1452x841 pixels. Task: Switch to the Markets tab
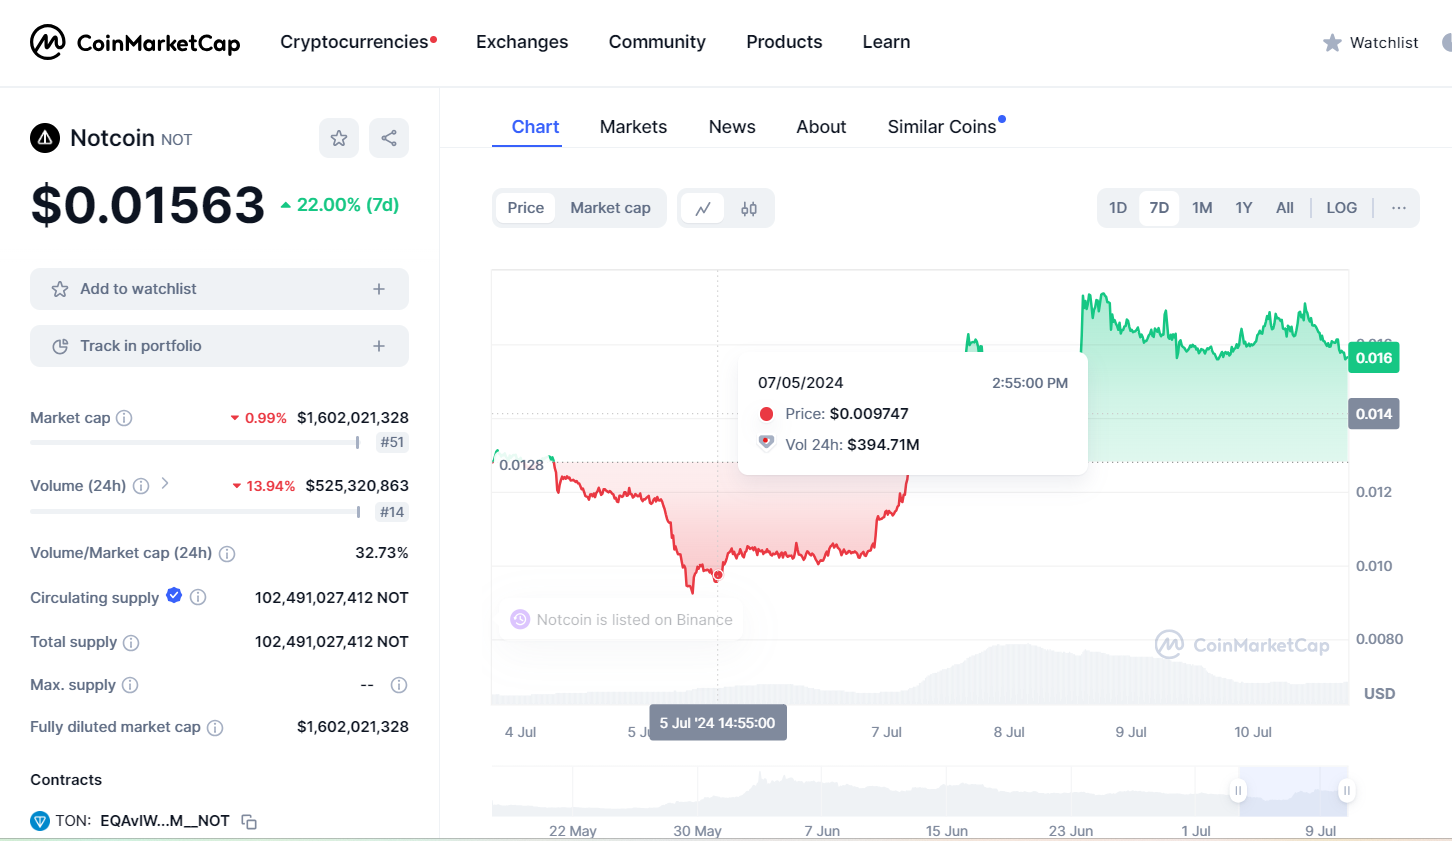coord(633,126)
